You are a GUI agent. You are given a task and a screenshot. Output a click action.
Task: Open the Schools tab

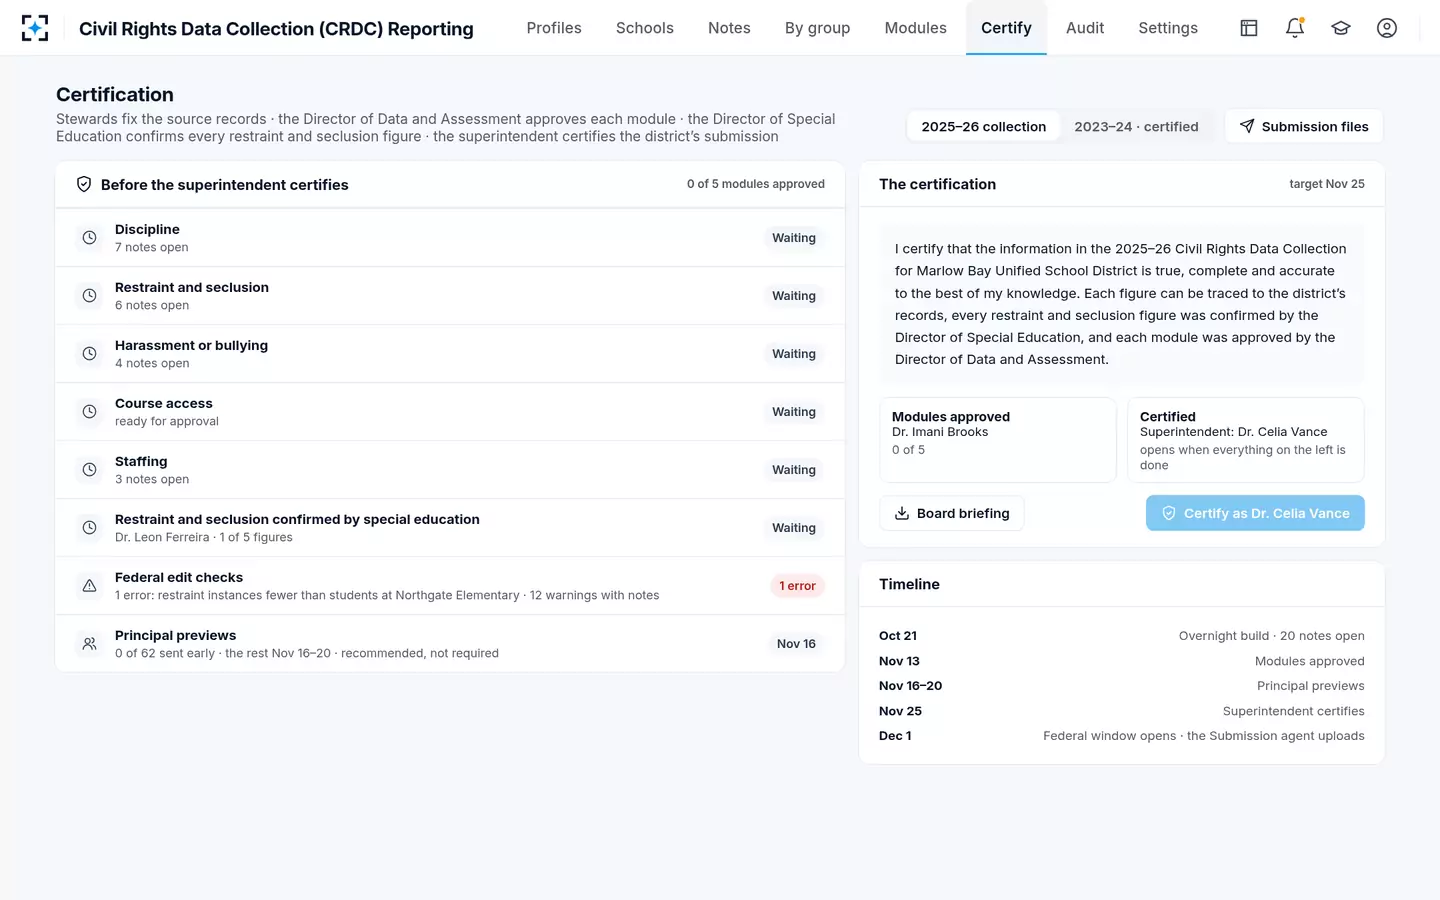645,28
